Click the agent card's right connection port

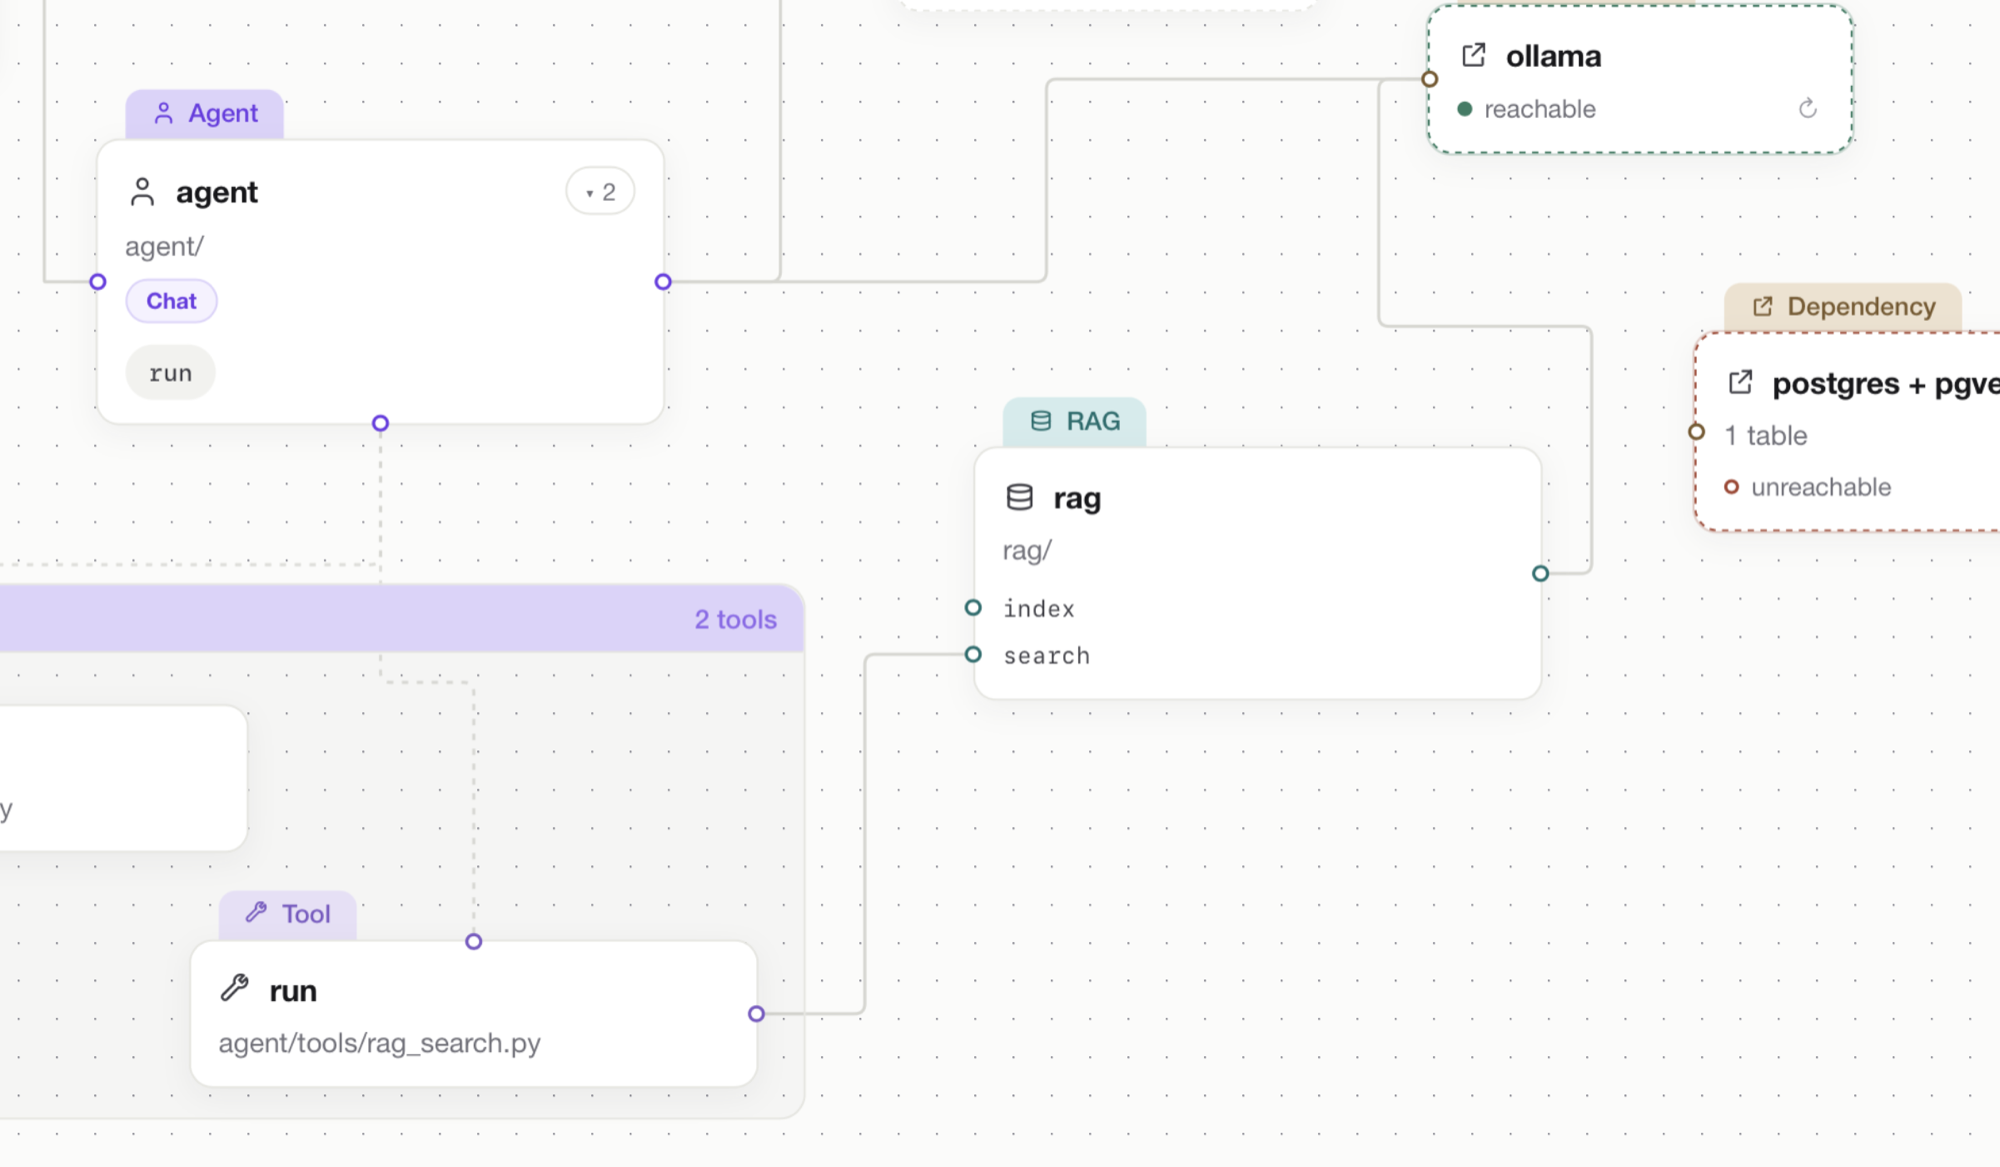coord(663,282)
